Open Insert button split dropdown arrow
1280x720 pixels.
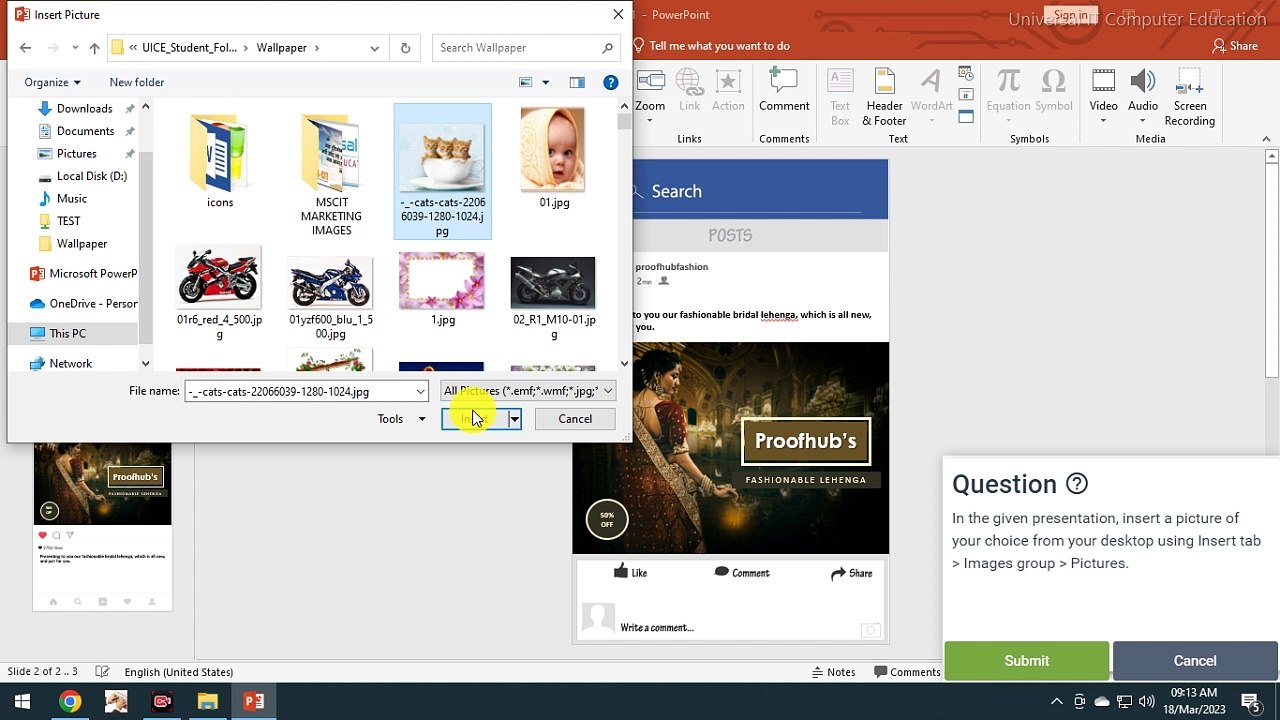(x=514, y=419)
